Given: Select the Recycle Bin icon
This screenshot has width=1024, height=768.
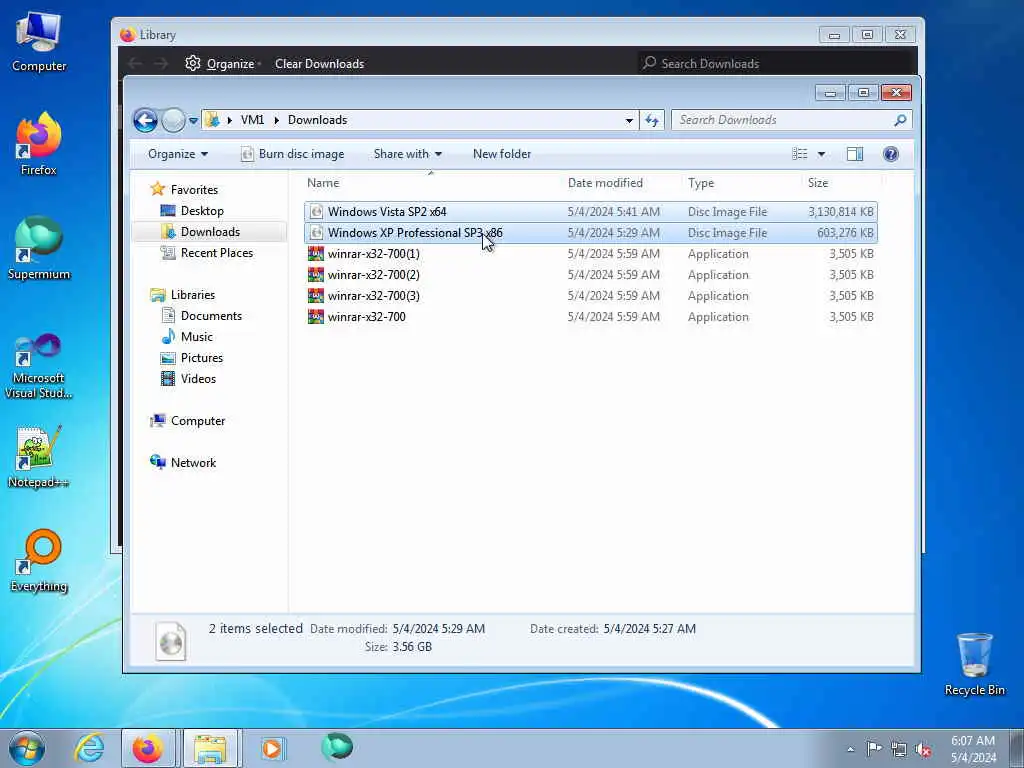Looking at the screenshot, I should (x=974, y=664).
